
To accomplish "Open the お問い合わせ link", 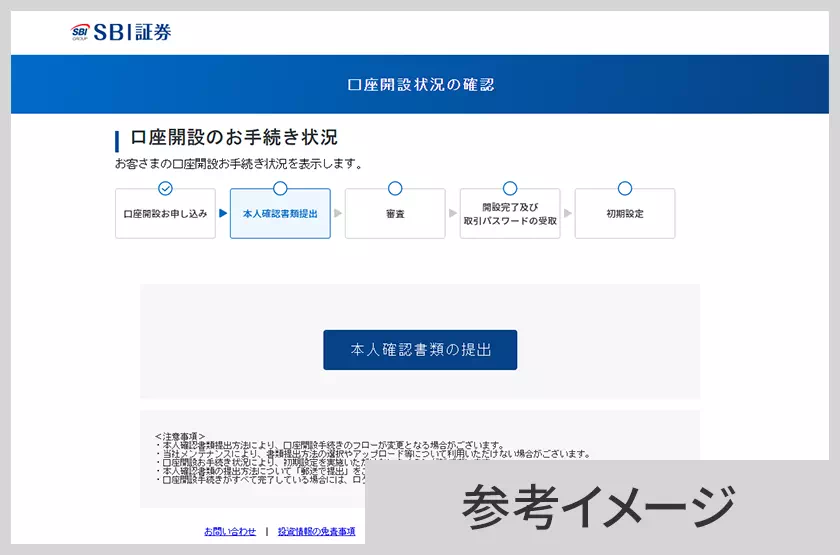I will [x=230, y=531].
